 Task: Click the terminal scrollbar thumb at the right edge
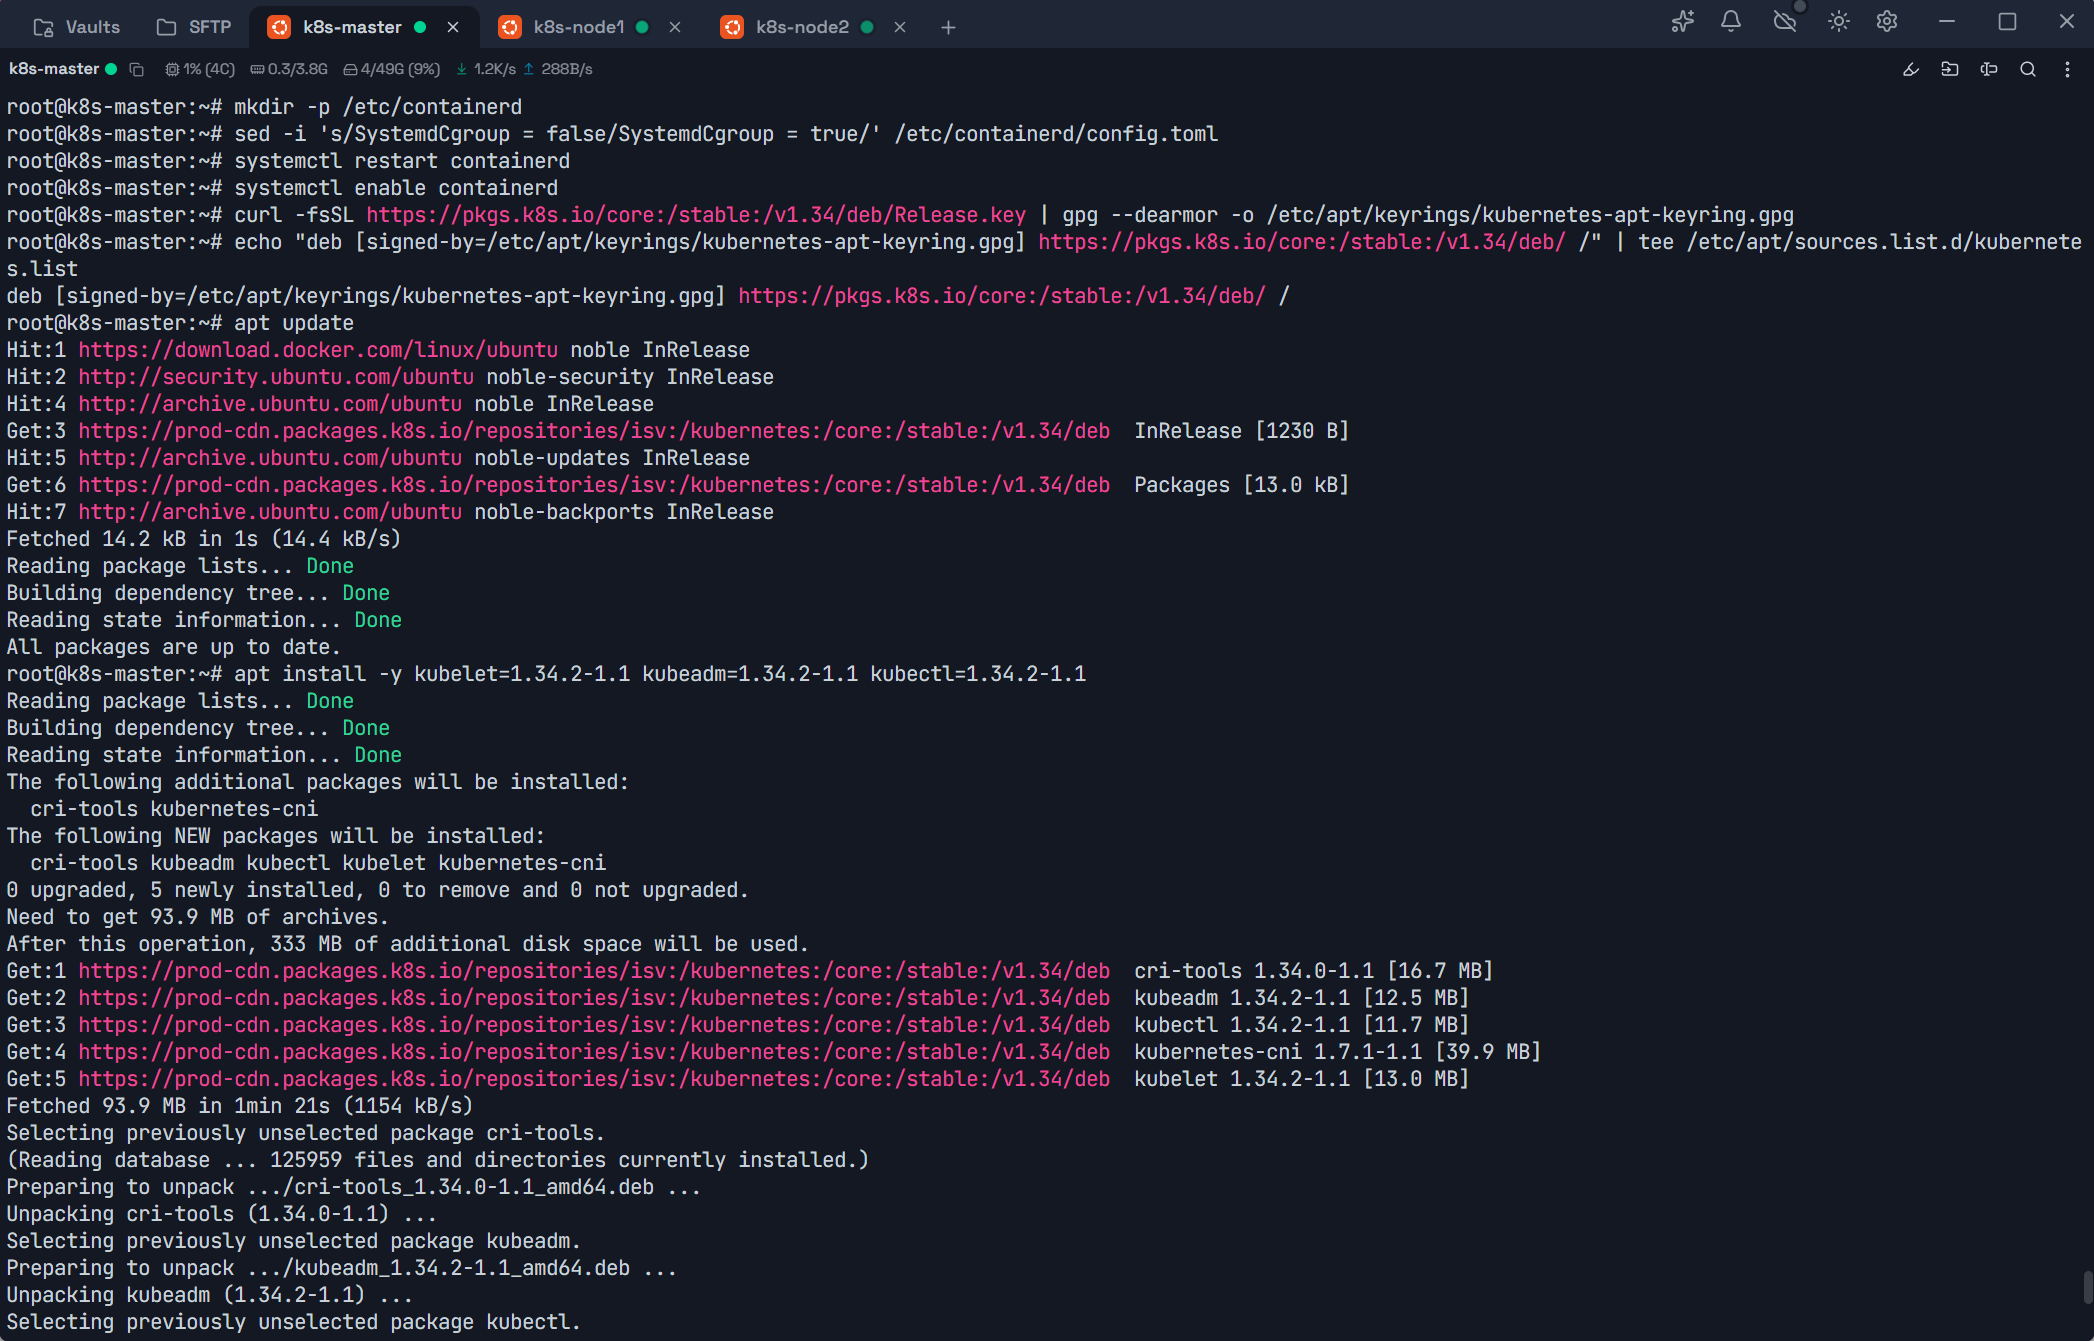[x=2087, y=1287]
